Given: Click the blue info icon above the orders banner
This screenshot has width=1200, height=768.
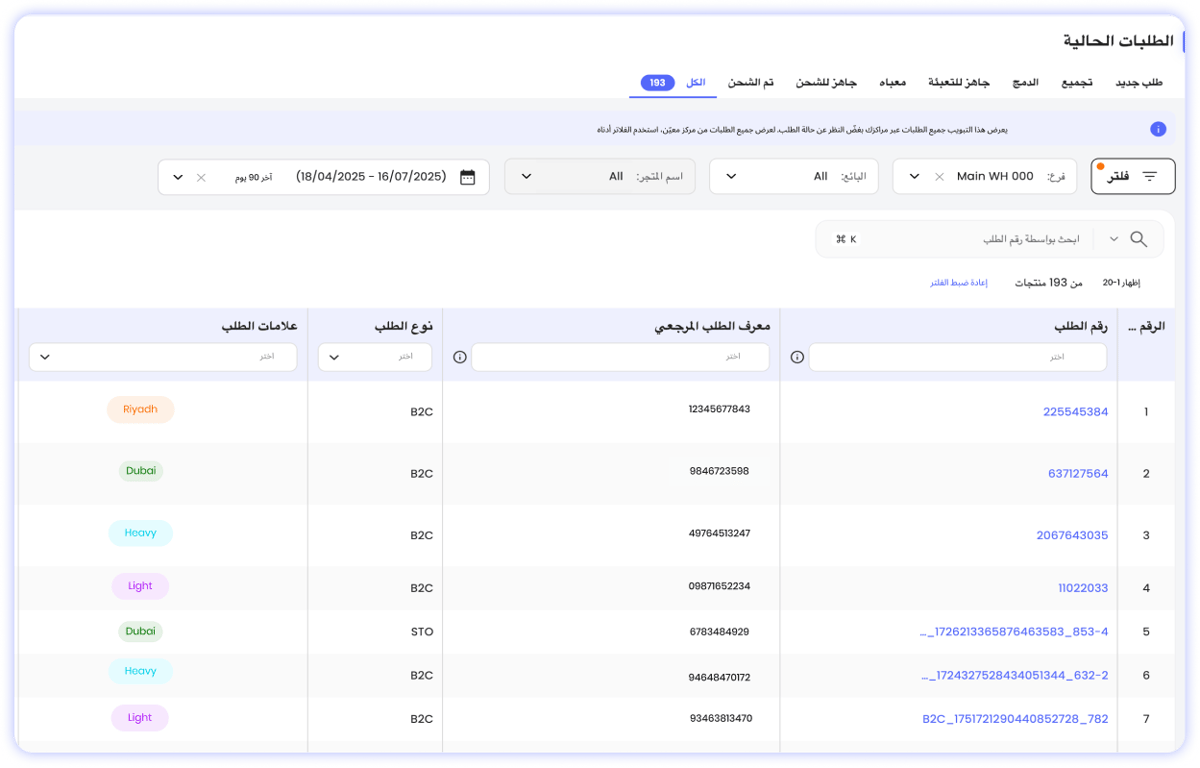Looking at the screenshot, I should [x=1158, y=128].
